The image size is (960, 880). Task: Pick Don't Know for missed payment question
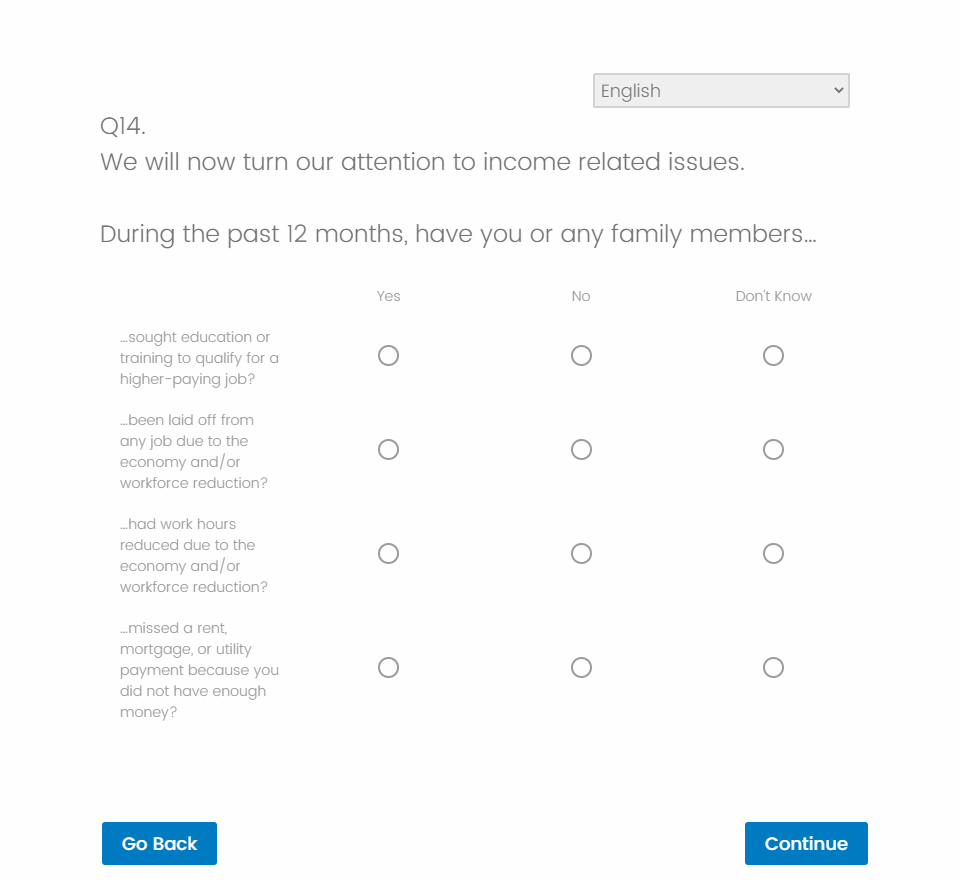(773, 668)
